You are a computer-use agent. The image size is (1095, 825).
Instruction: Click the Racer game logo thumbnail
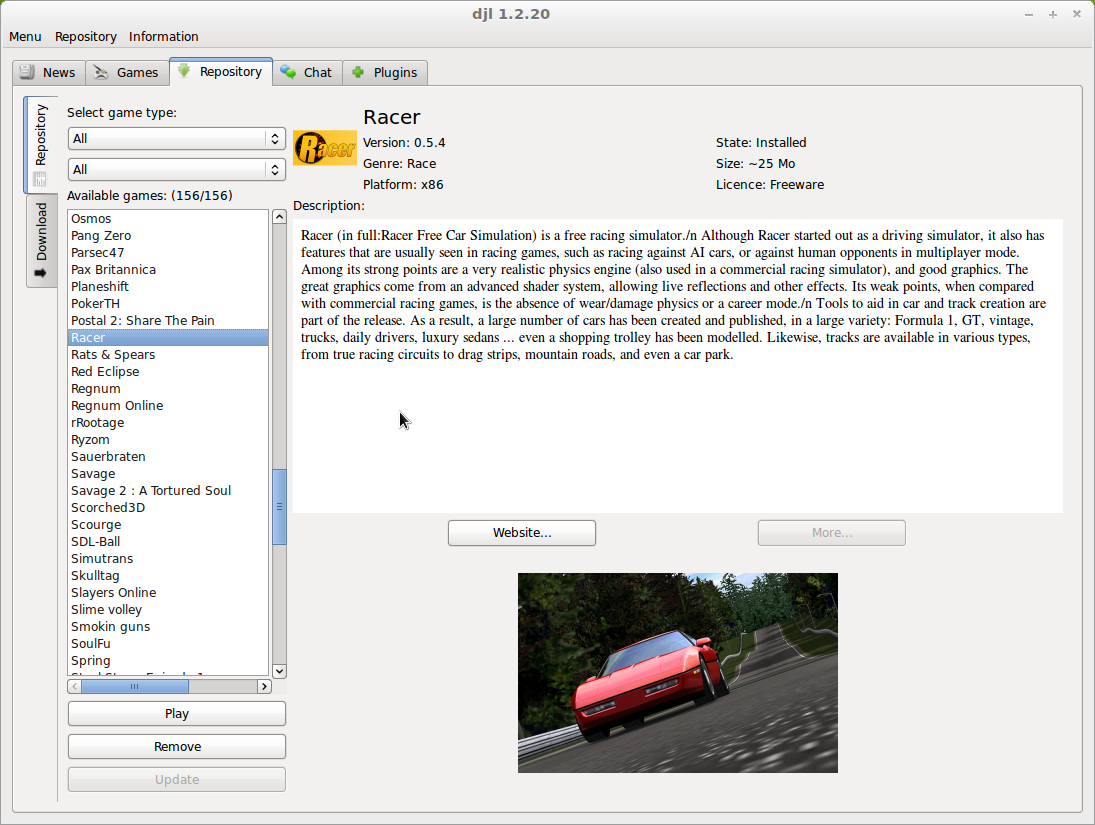pyautogui.click(x=324, y=147)
